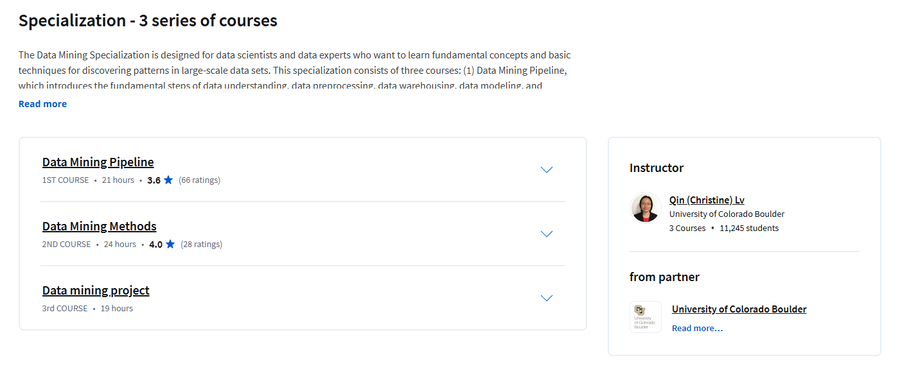Open the Data Mining Methods course link
The width and height of the screenshot is (900, 378).
99,226
